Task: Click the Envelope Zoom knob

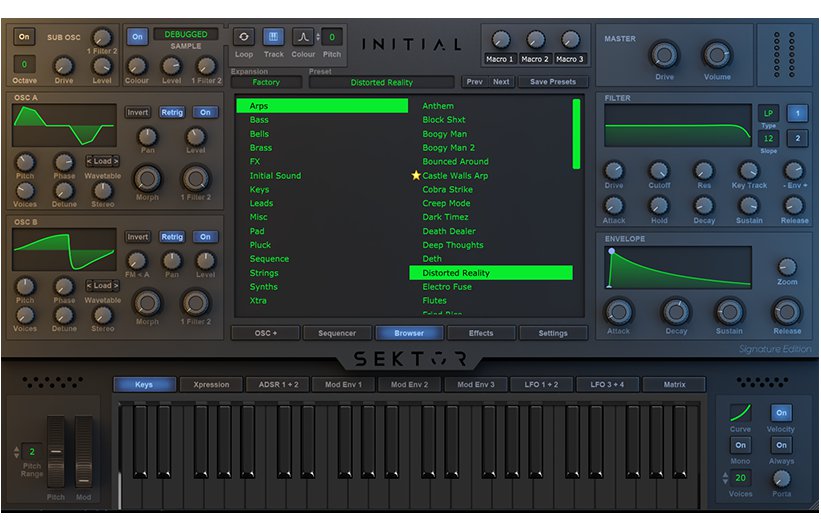Action: click(786, 268)
